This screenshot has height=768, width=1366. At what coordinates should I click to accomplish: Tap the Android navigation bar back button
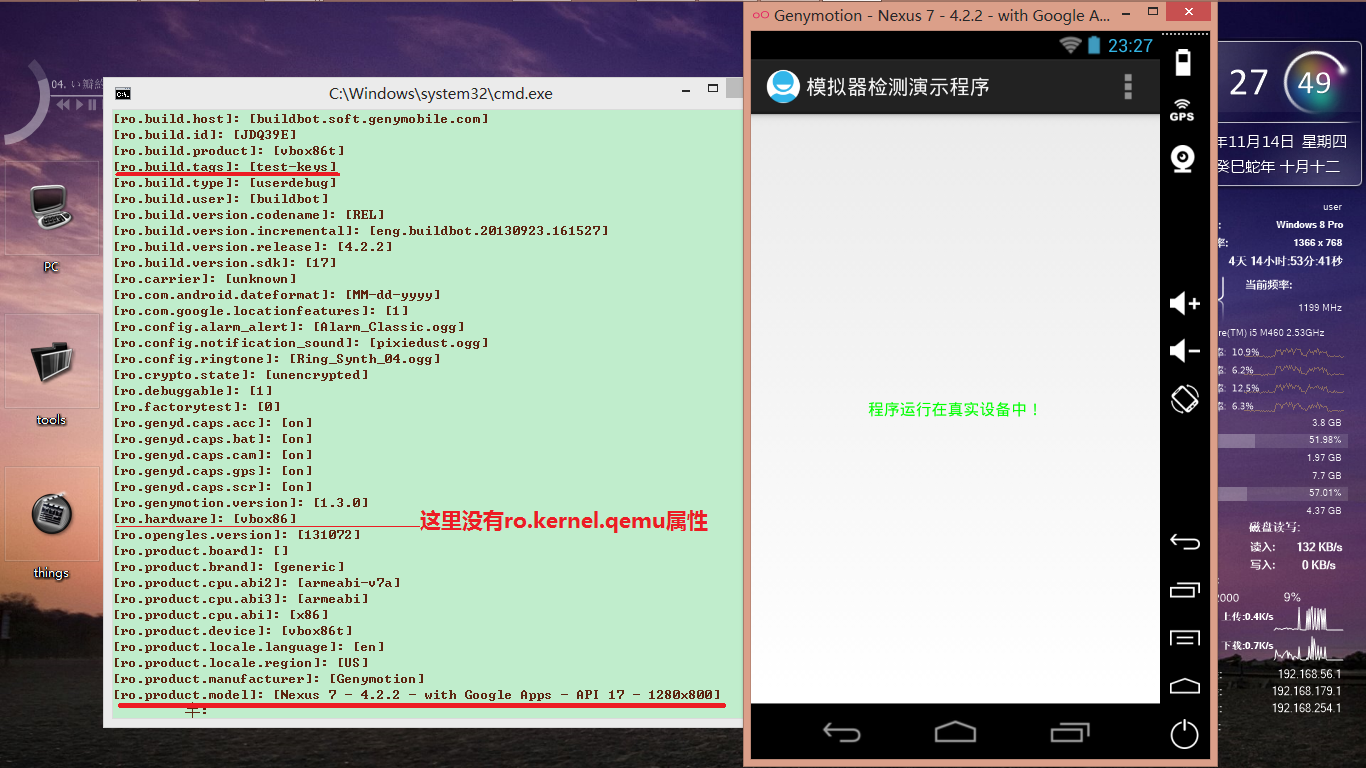click(841, 733)
